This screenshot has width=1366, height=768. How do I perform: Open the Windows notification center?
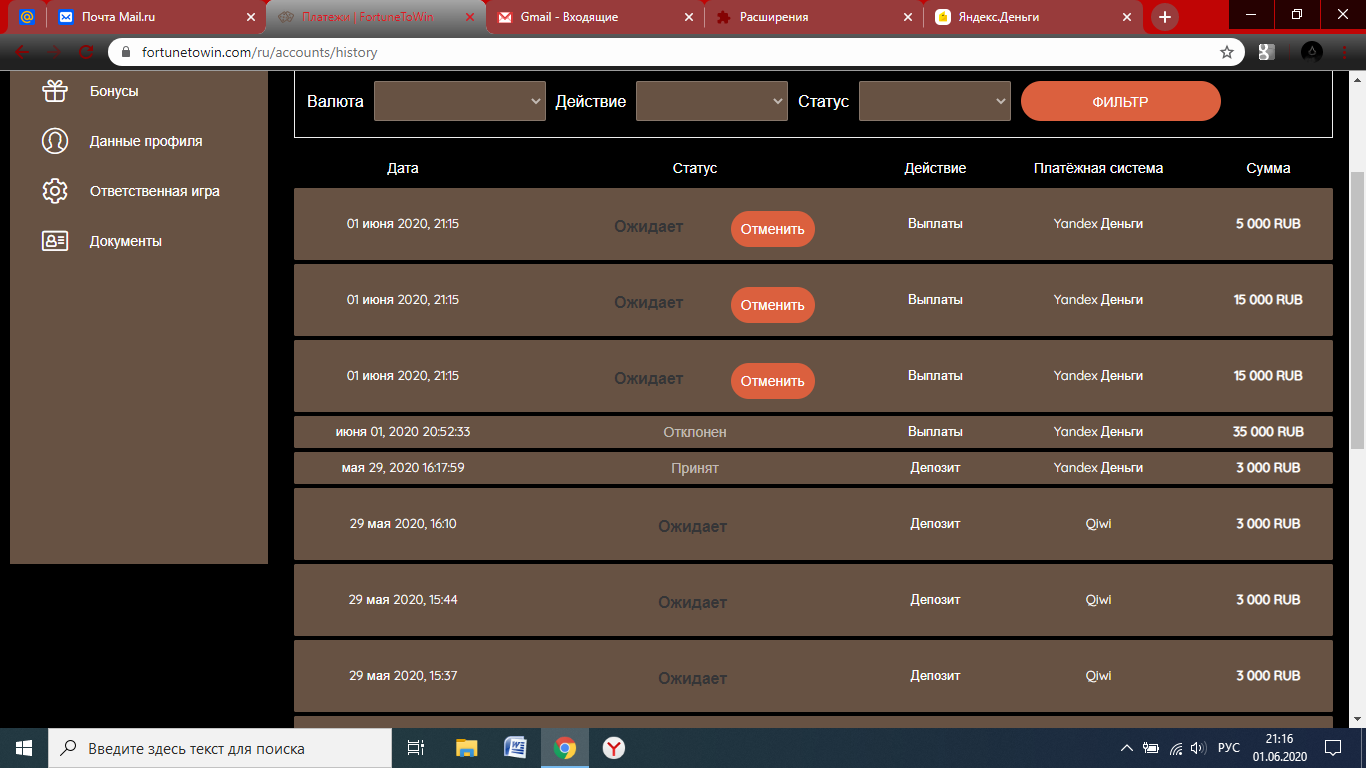(x=1333, y=748)
